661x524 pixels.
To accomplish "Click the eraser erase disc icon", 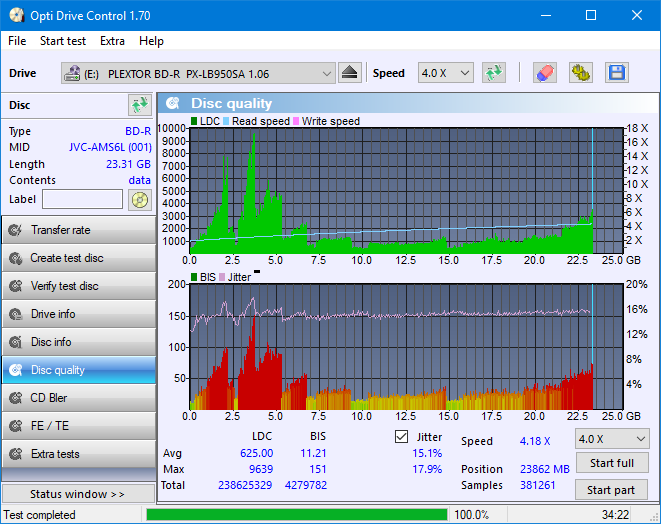I will point(545,73).
